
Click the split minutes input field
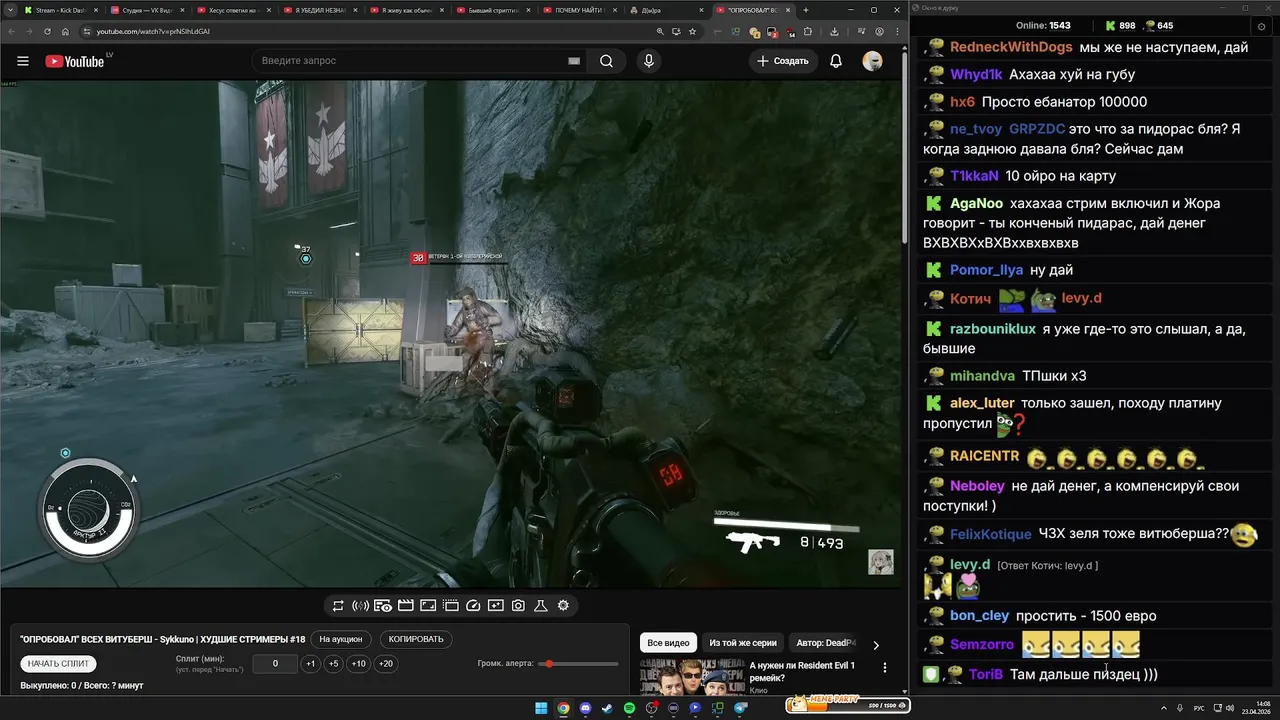pos(275,664)
